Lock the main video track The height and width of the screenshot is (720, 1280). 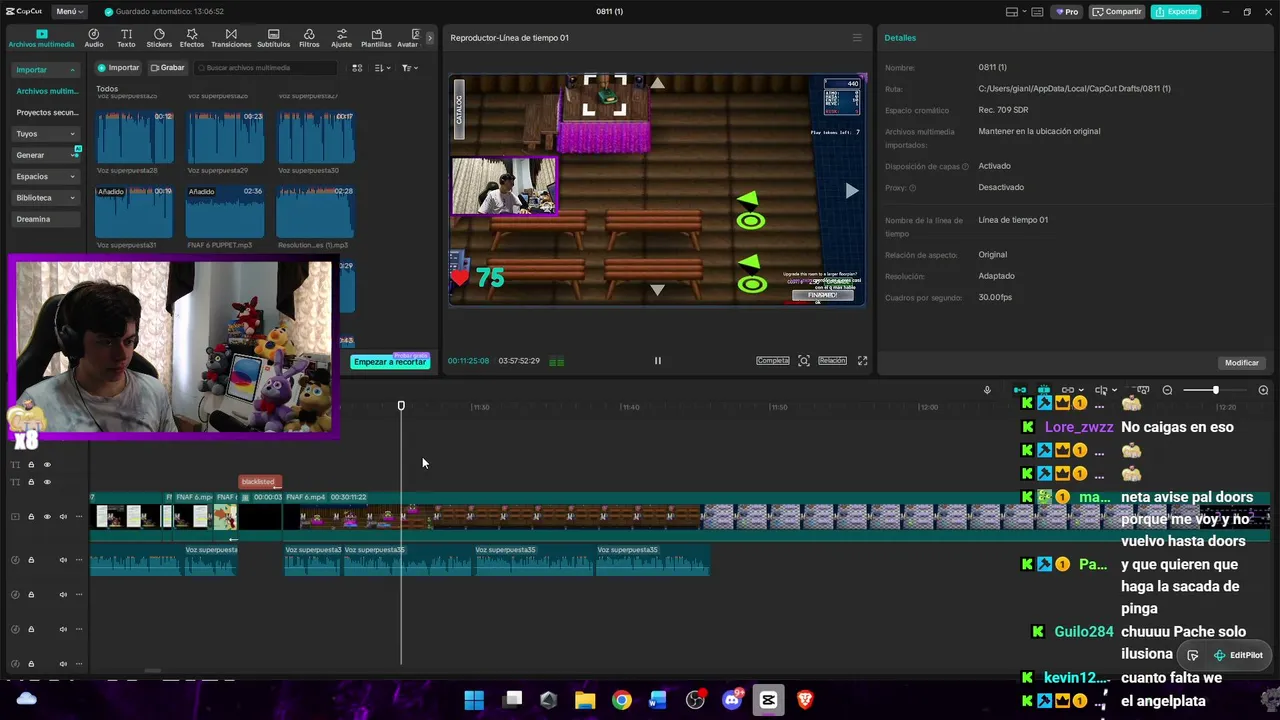coord(31,517)
